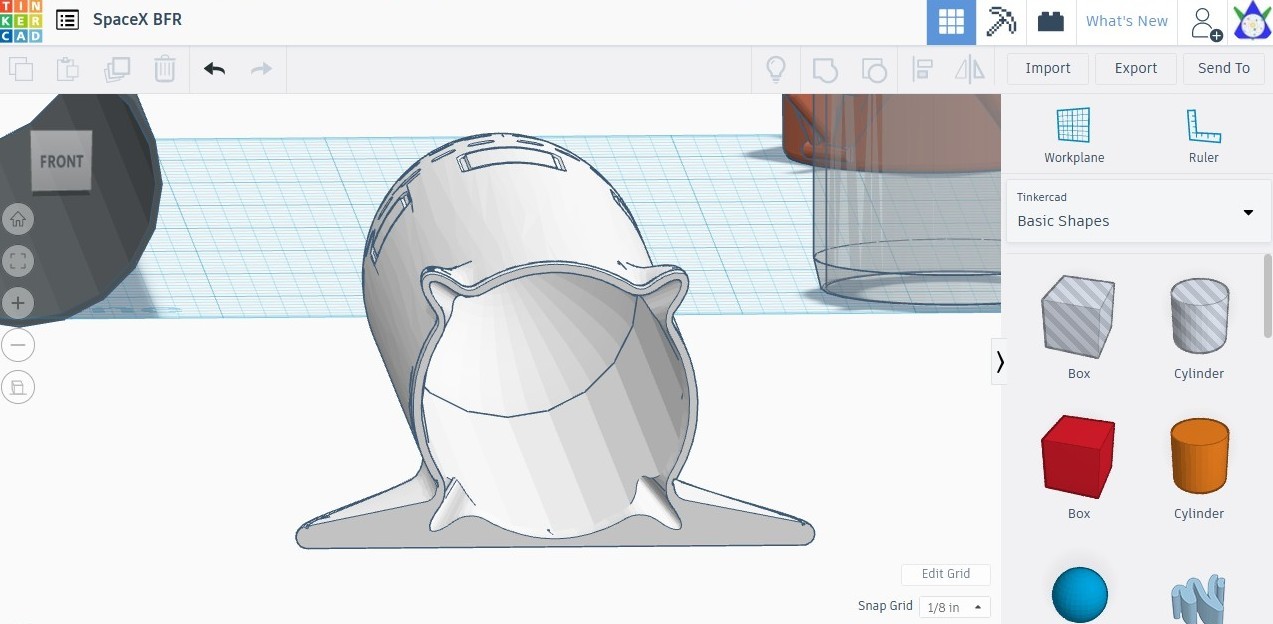This screenshot has width=1273, height=624.
Task: Open the Snap Grid size dropdown
Action: 952,607
